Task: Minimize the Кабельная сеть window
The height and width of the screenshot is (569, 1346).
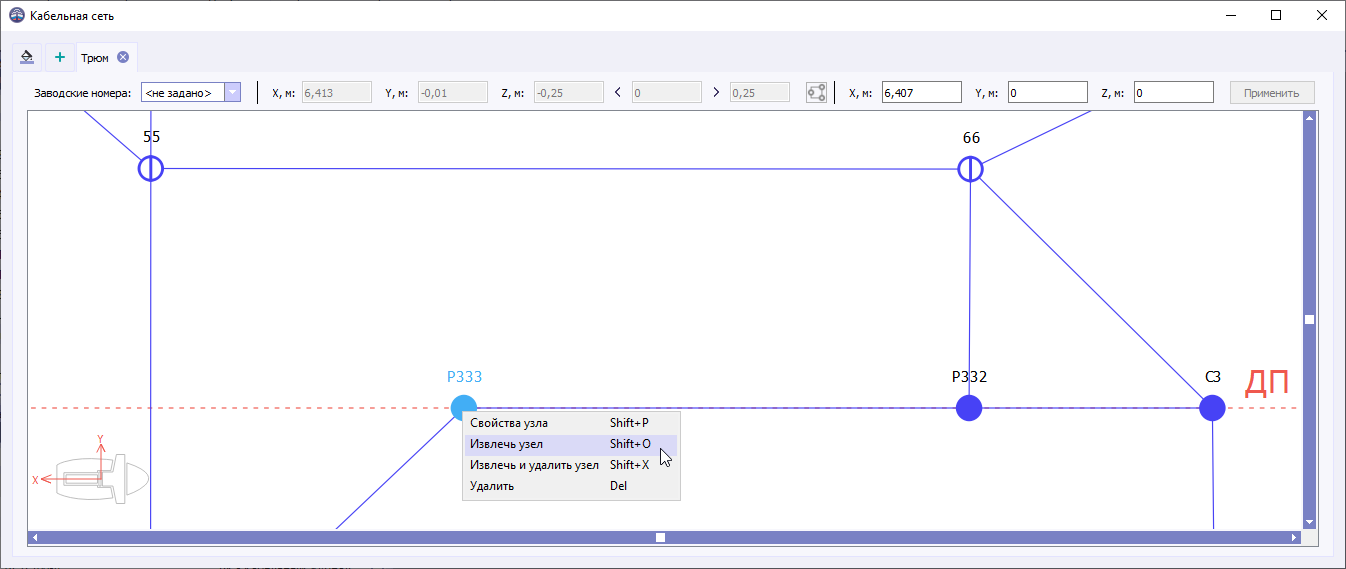Action: pyautogui.click(x=1230, y=15)
